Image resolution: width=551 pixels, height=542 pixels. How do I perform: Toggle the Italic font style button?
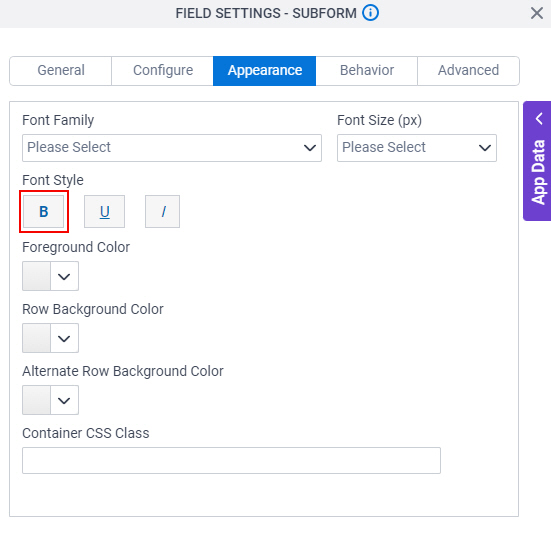(162, 212)
